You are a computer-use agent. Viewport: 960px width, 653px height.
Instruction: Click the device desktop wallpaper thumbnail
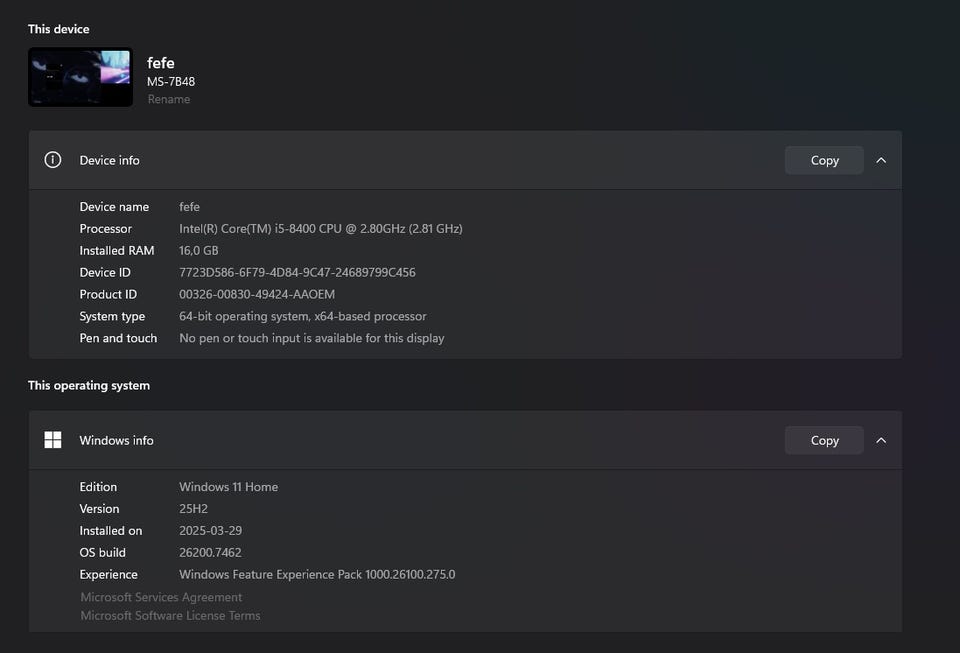pos(80,77)
